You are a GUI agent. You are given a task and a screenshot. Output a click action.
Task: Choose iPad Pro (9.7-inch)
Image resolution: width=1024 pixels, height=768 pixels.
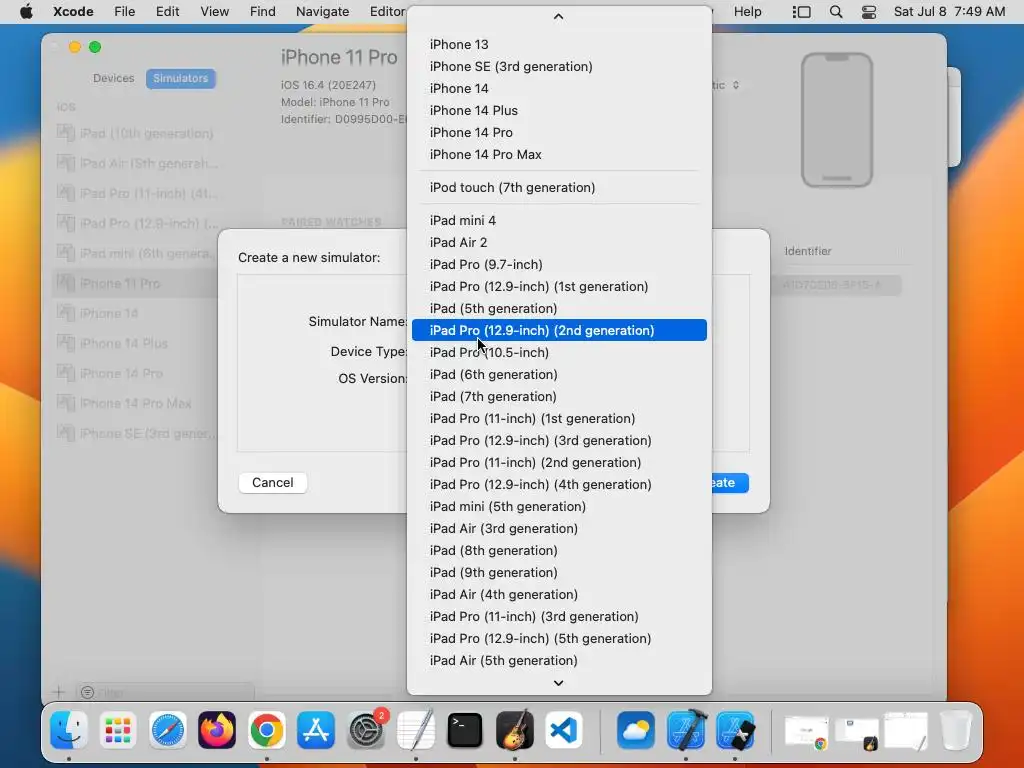click(559, 264)
